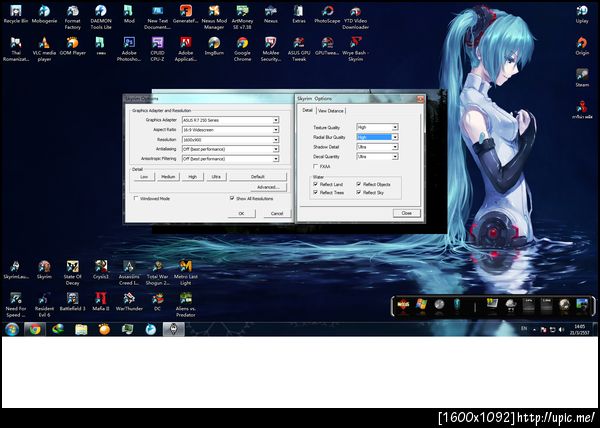The width and height of the screenshot is (600, 428).
Task: Click Close in the advanced options dialog
Action: [x=406, y=213]
